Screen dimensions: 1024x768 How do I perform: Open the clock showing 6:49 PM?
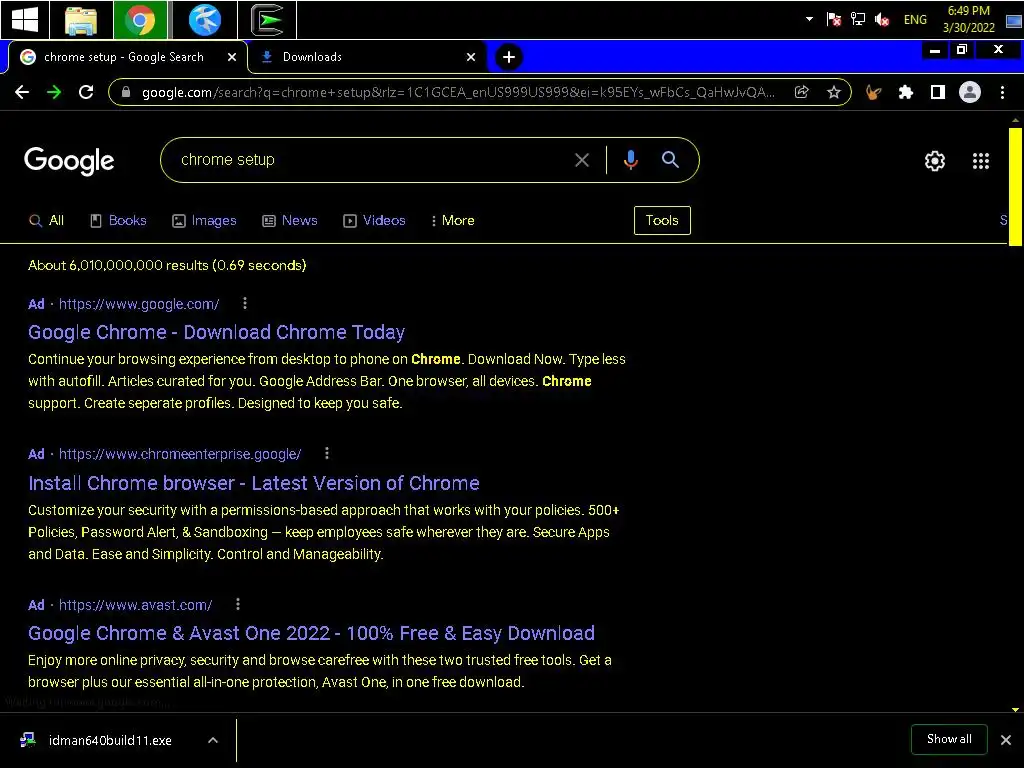(x=968, y=19)
